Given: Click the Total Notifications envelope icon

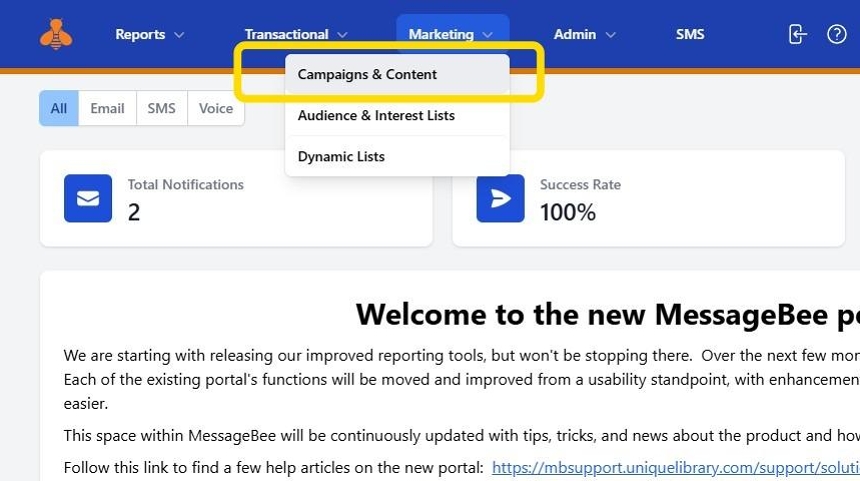Looking at the screenshot, I should [x=88, y=198].
